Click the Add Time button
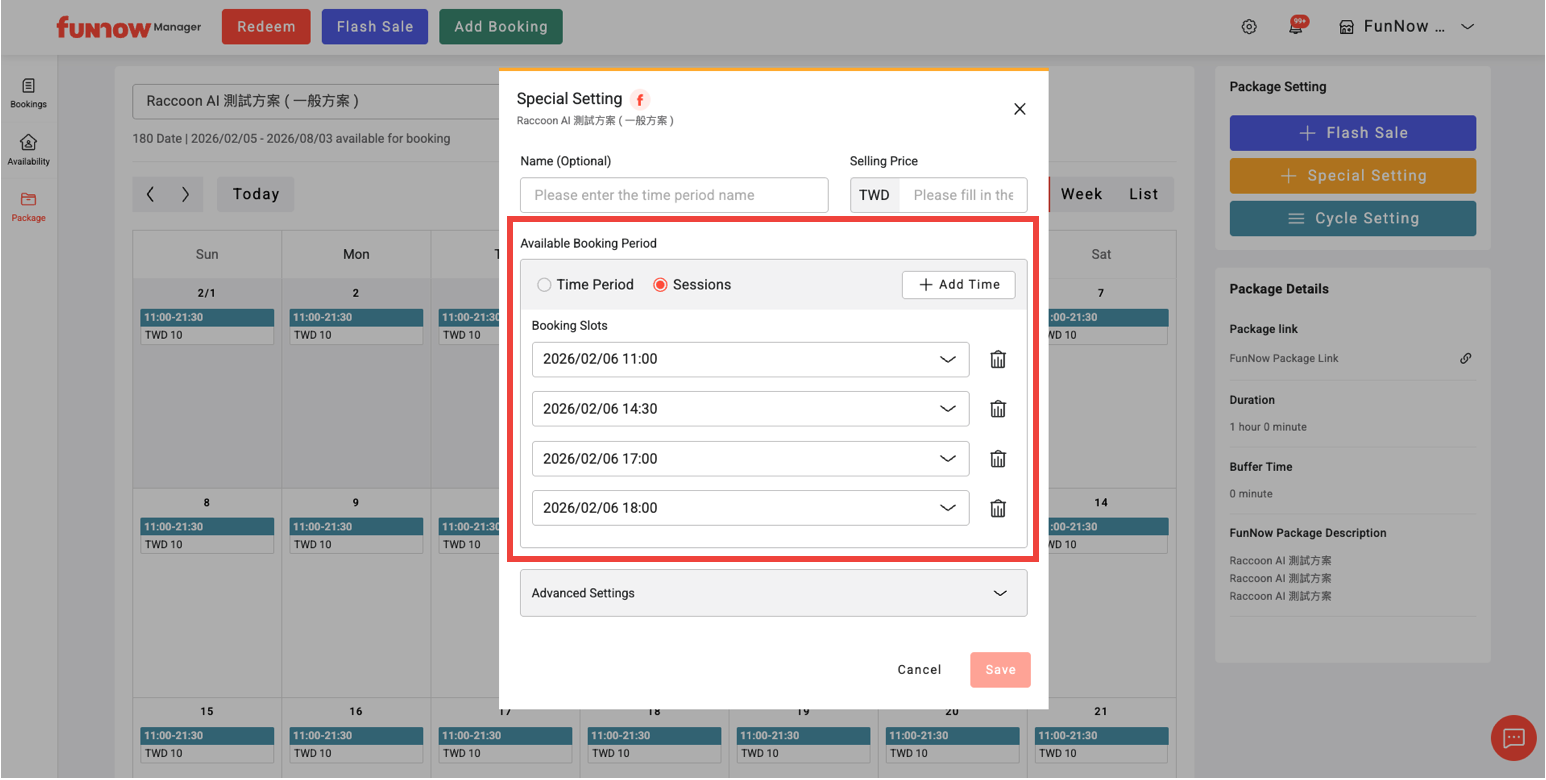1546x780 pixels. pos(958,285)
